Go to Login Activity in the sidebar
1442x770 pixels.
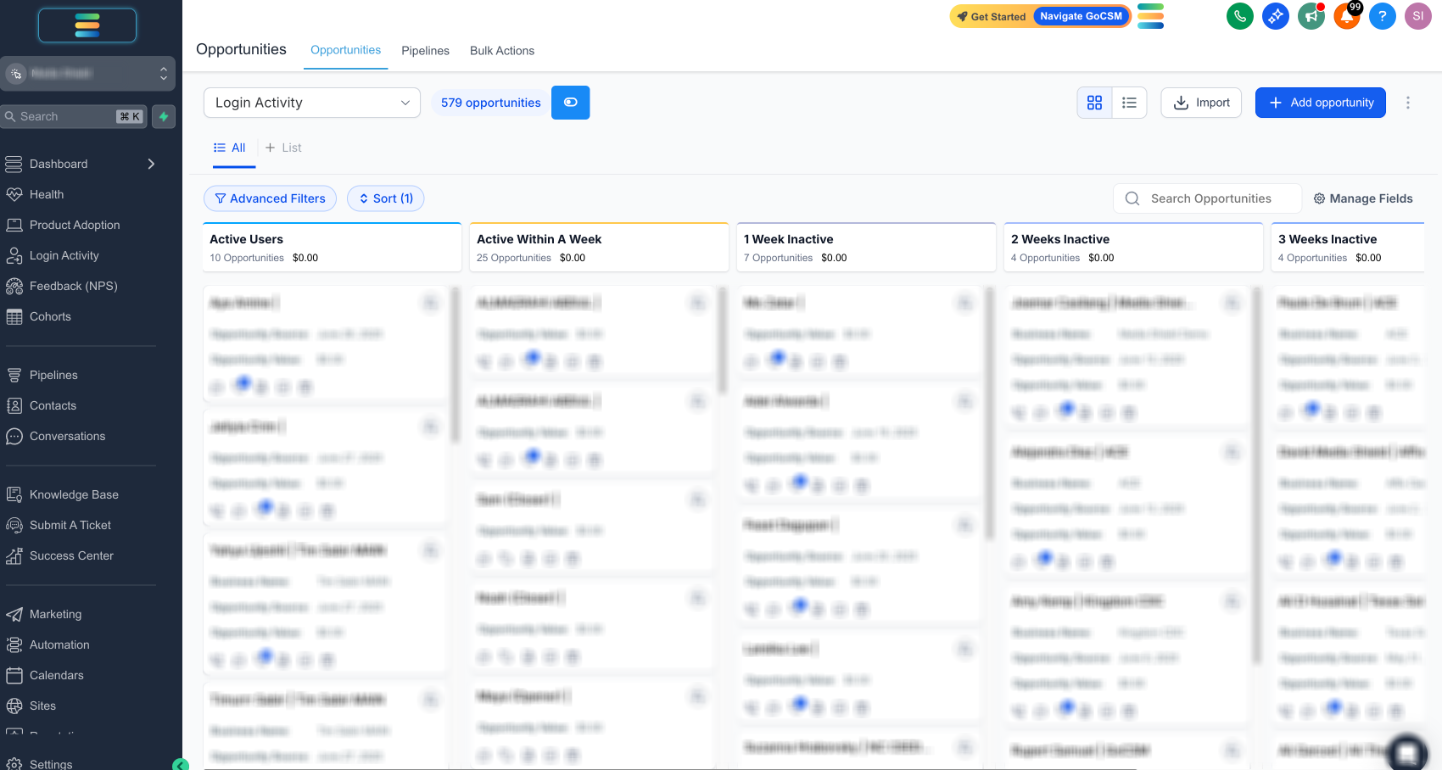64,255
